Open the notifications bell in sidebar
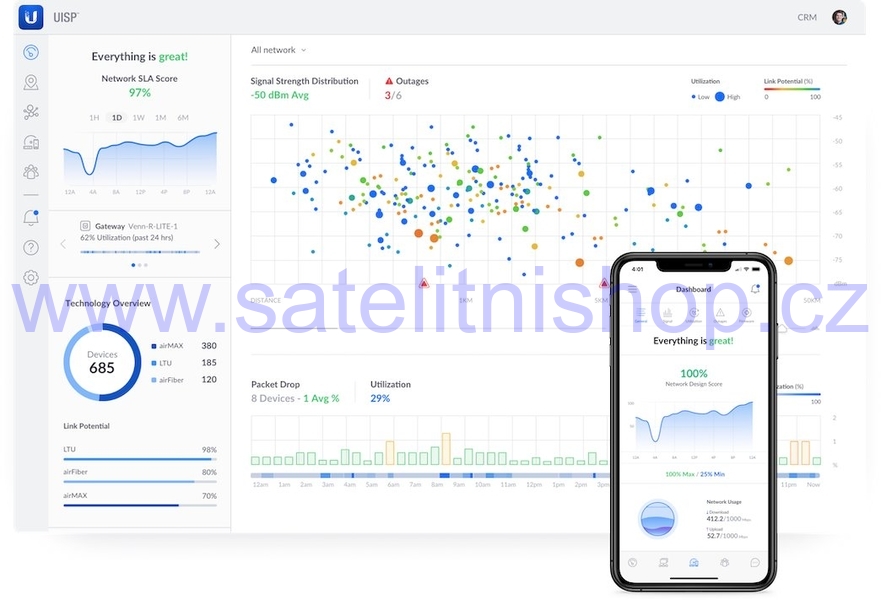The image size is (881, 600). 31,217
